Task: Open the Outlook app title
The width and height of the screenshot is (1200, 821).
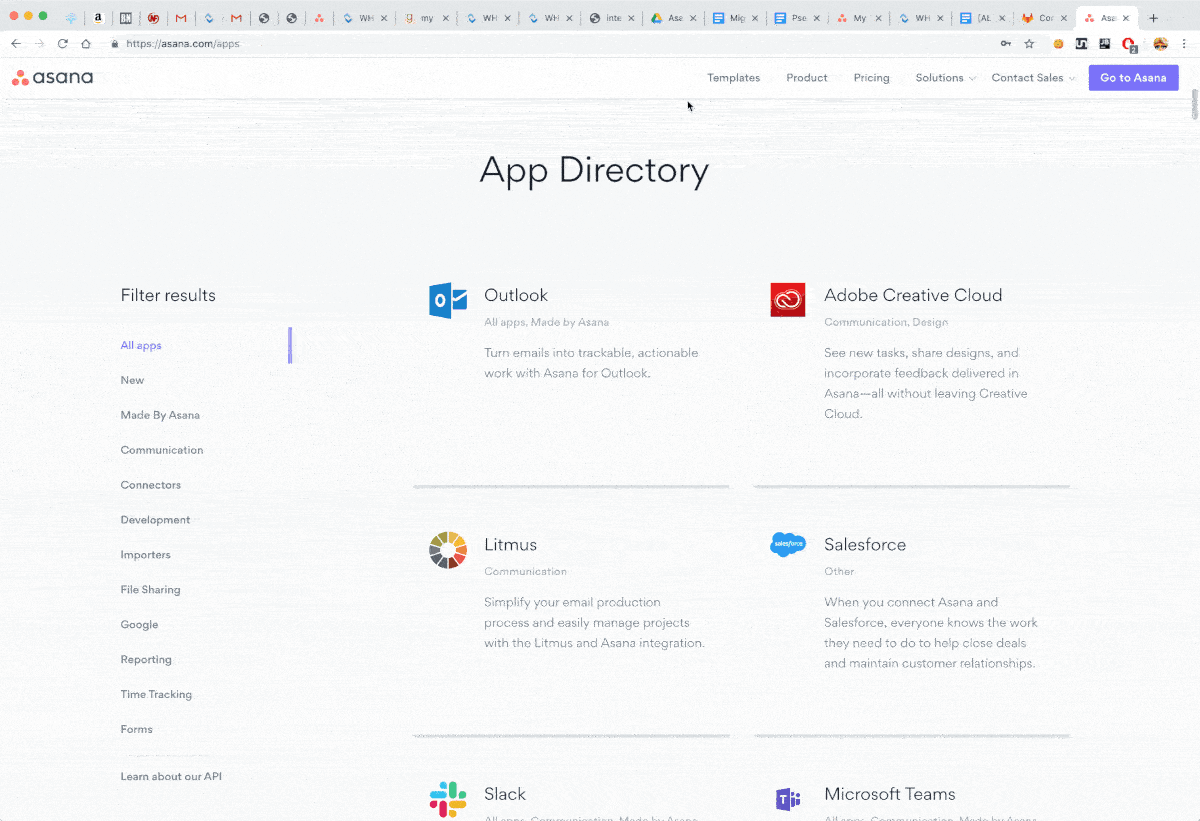Action: [x=516, y=295]
